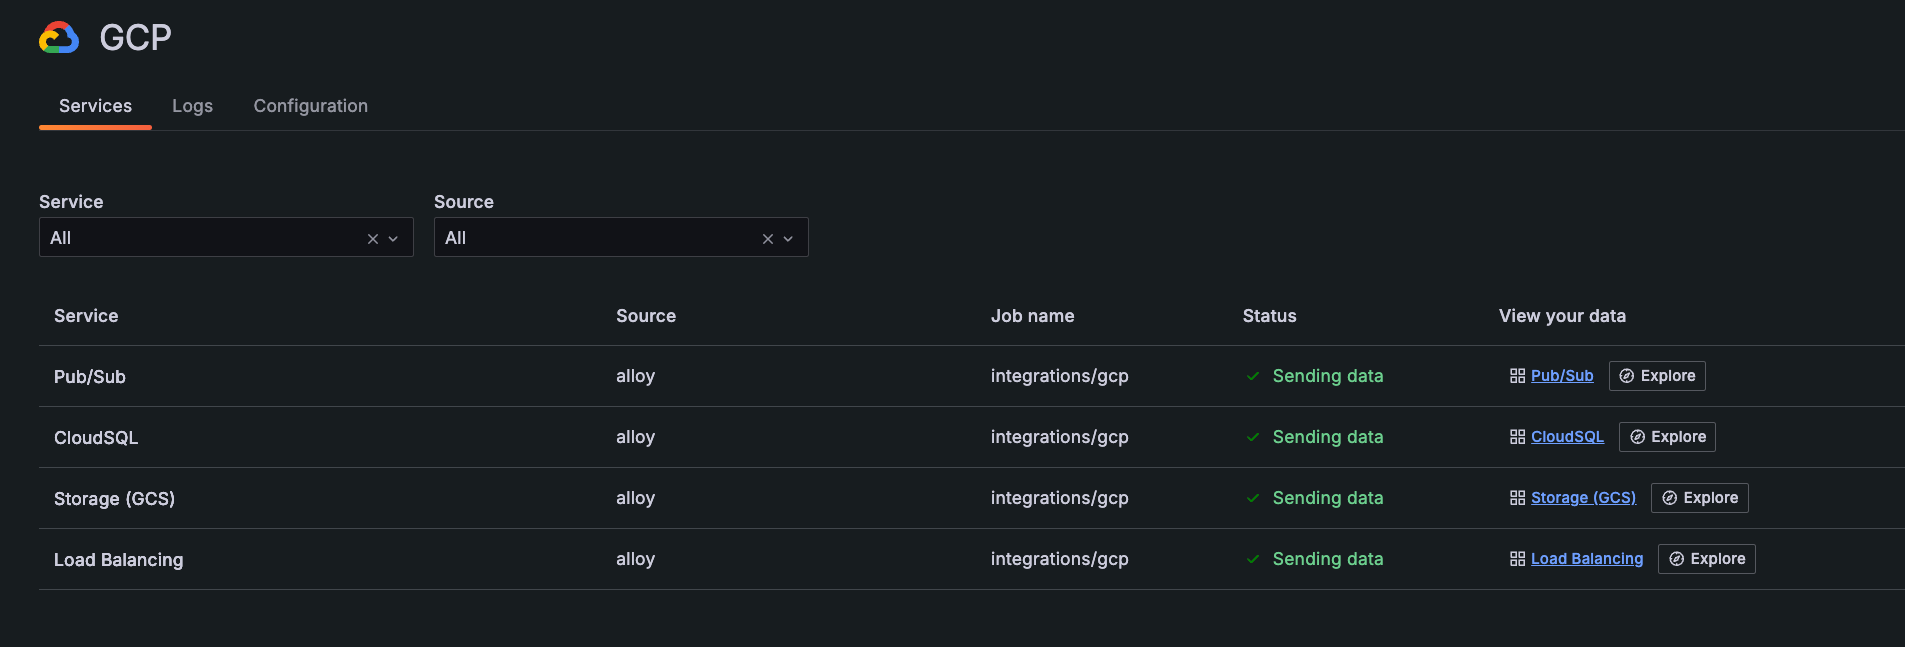
Task: Click the Google Cloud logo icon
Action: 59,38
